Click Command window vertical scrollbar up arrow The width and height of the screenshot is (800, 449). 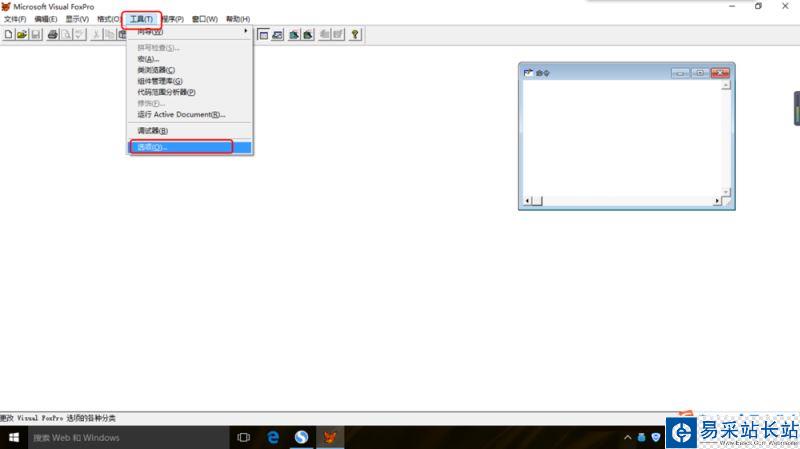point(726,85)
